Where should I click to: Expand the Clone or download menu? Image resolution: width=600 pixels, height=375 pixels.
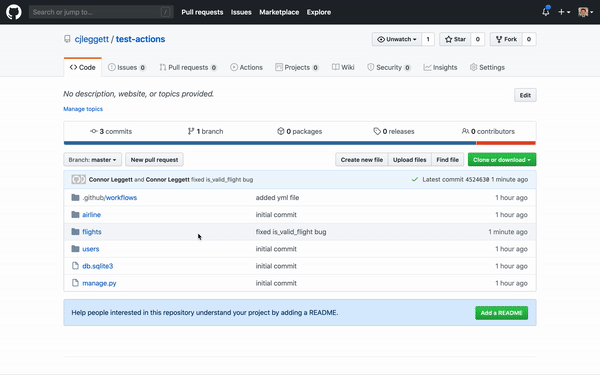coord(502,160)
